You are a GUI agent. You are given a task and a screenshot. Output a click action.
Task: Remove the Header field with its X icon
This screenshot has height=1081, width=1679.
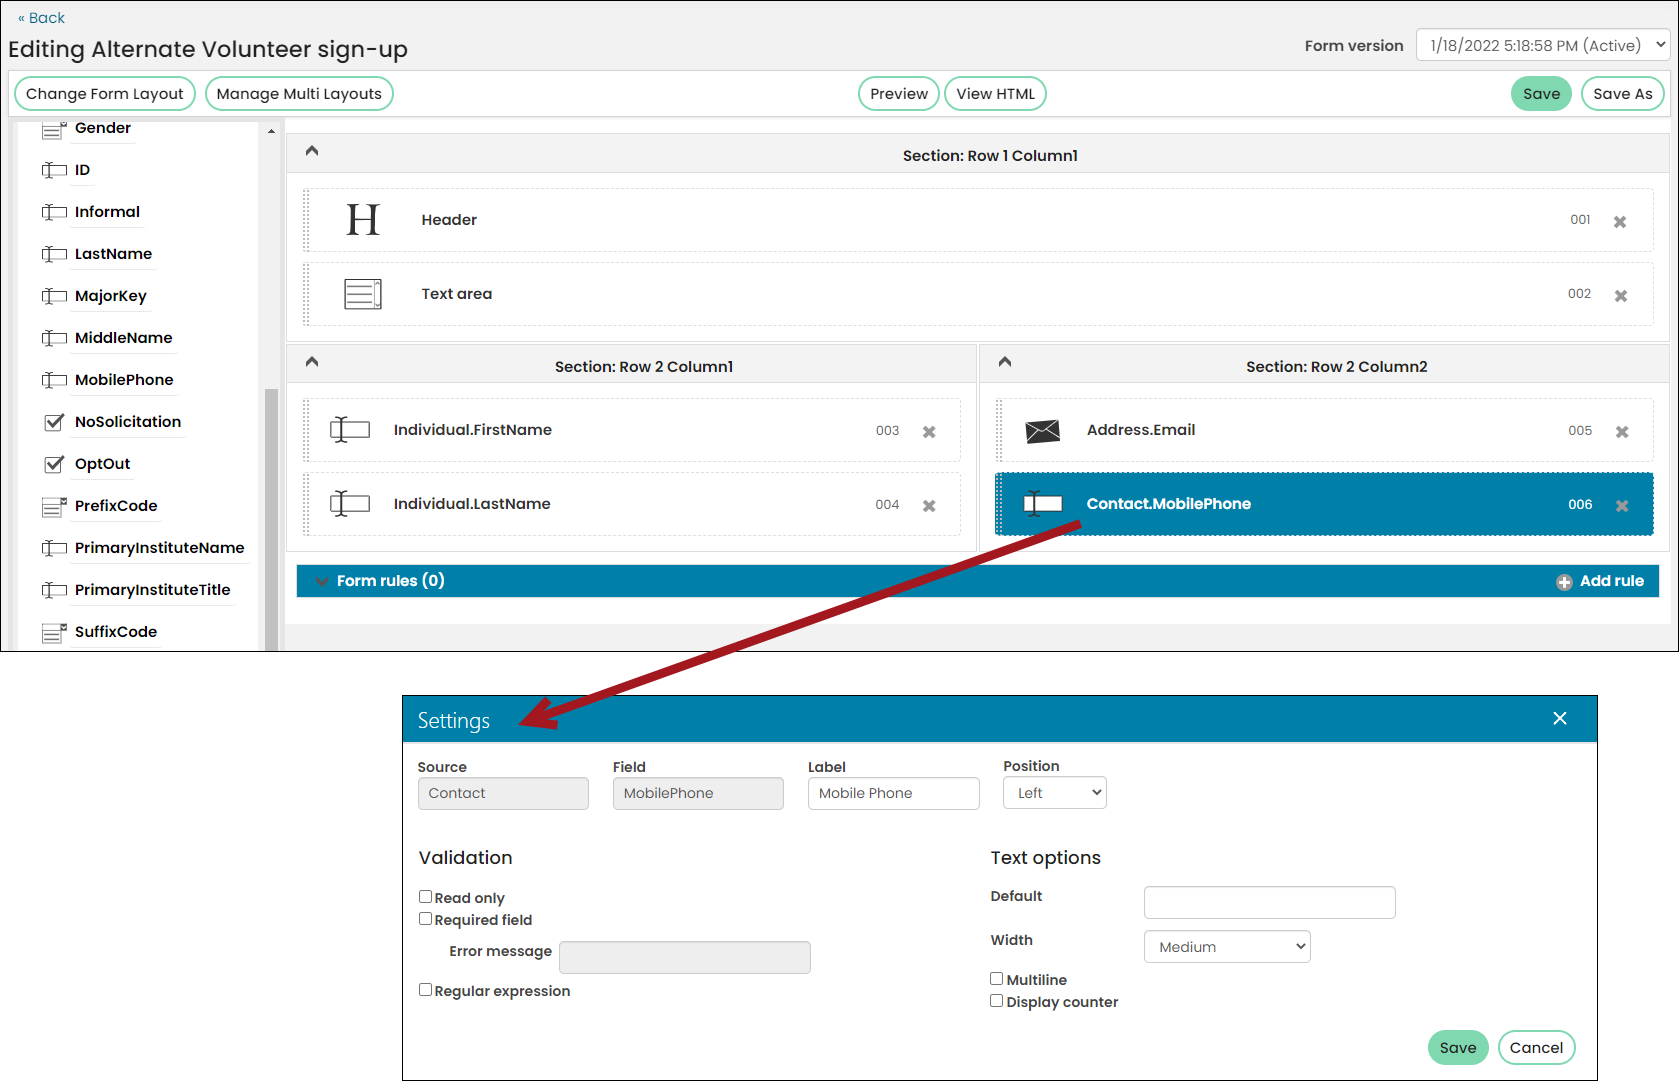(1620, 222)
